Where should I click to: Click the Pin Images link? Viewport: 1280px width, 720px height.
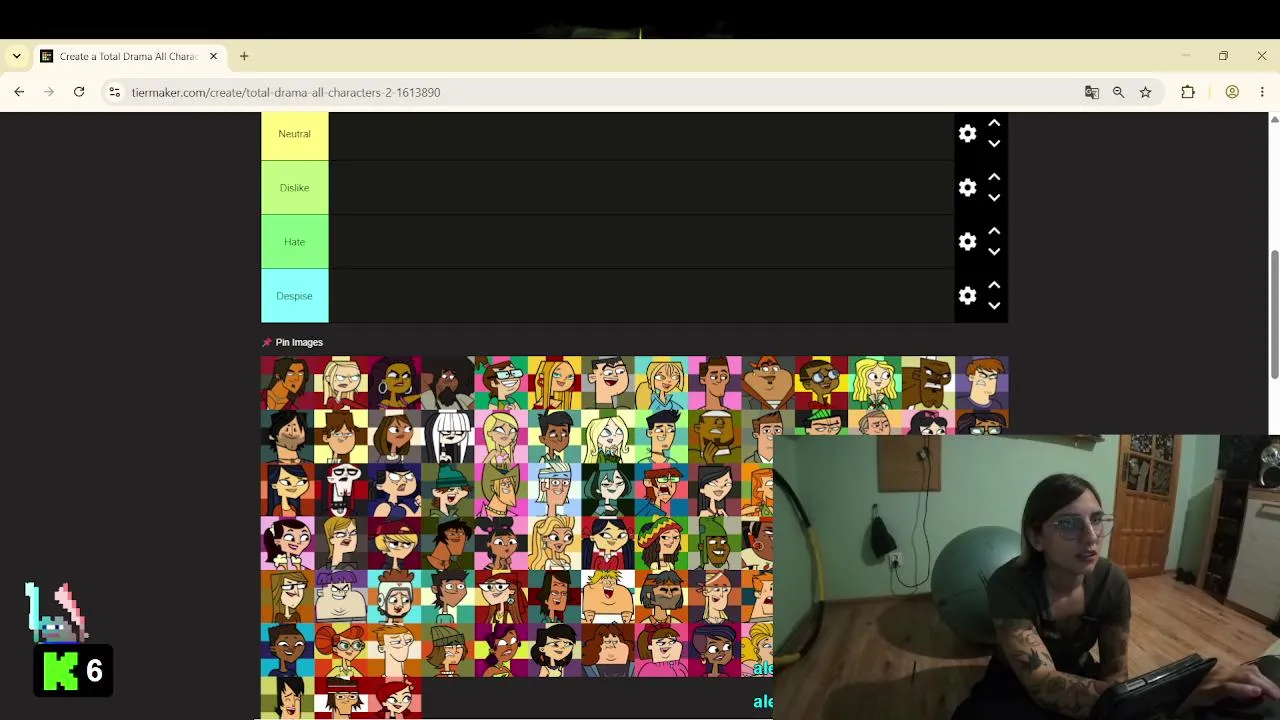(x=292, y=342)
